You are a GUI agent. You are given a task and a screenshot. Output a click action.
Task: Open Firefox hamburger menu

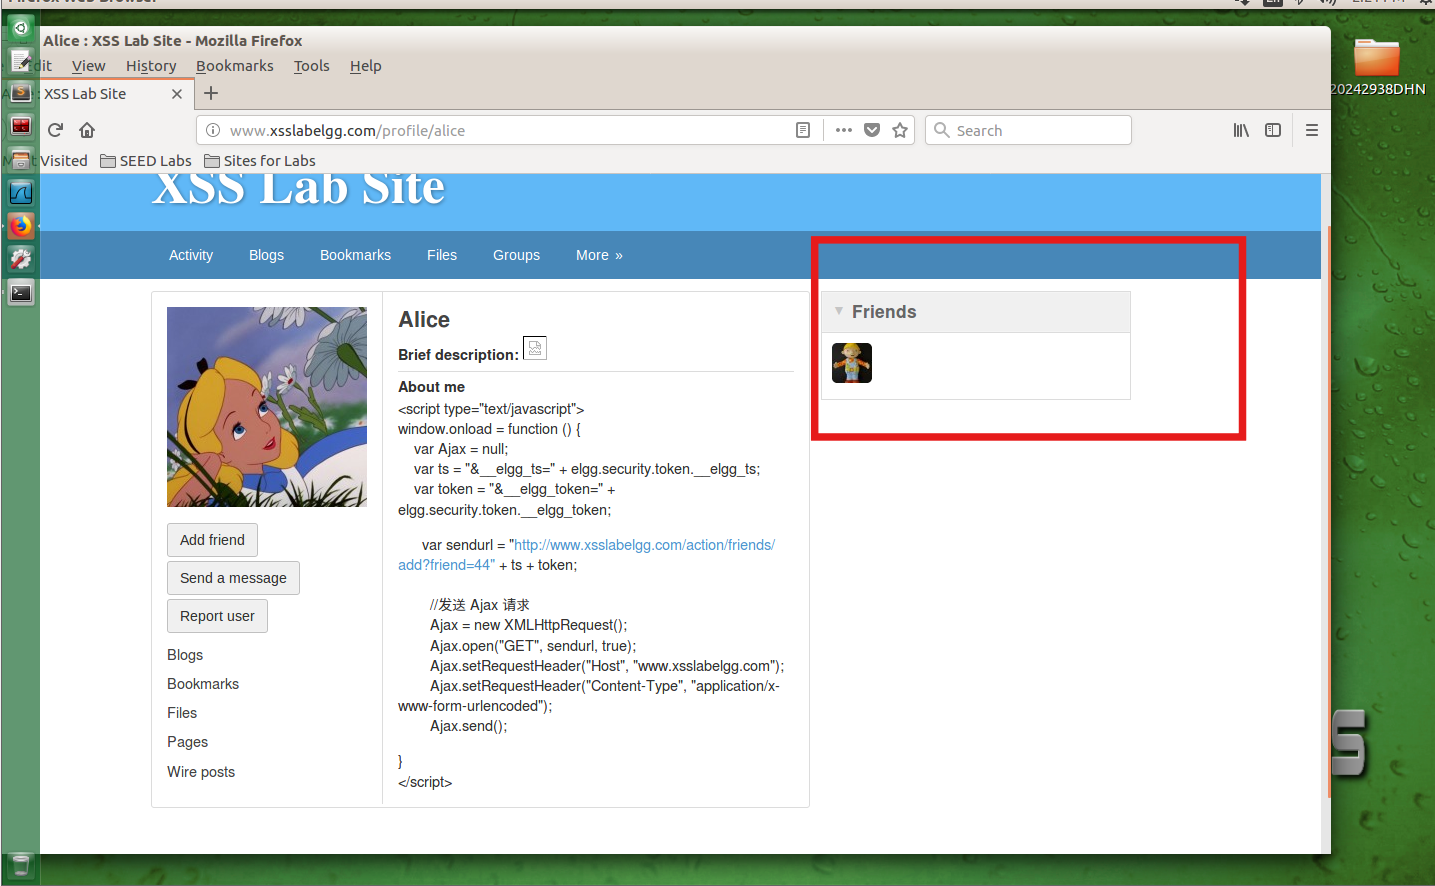tap(1312, 130)
